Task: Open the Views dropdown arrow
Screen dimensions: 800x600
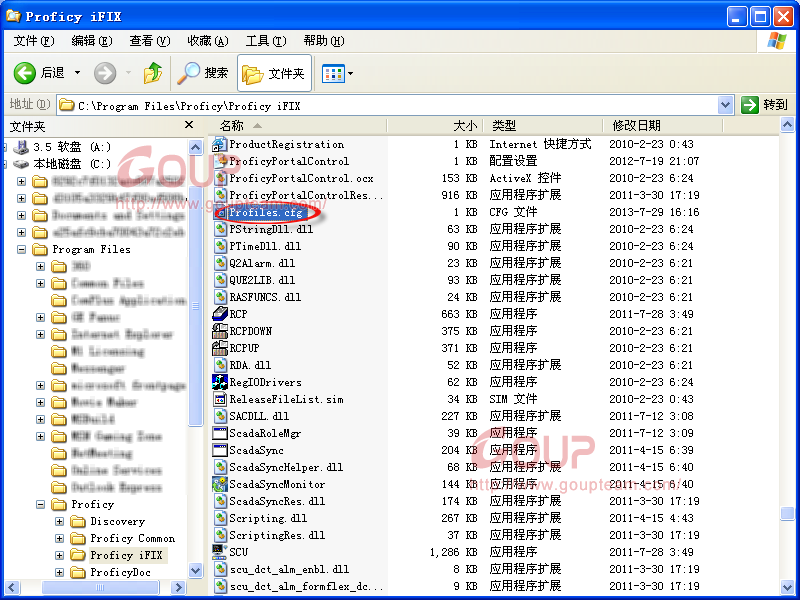Action: (351, 73)
